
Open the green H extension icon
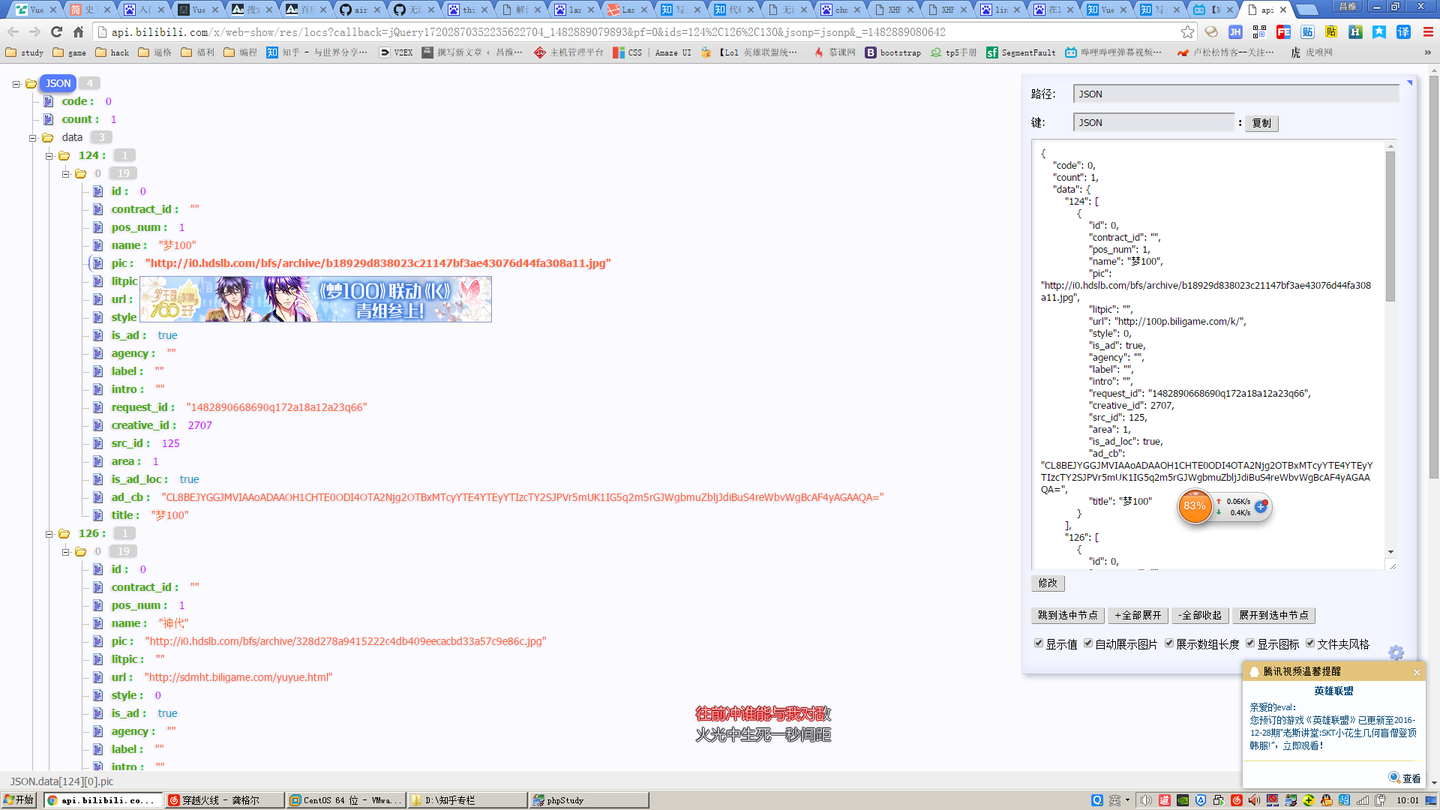click(x=1355, y=32)
